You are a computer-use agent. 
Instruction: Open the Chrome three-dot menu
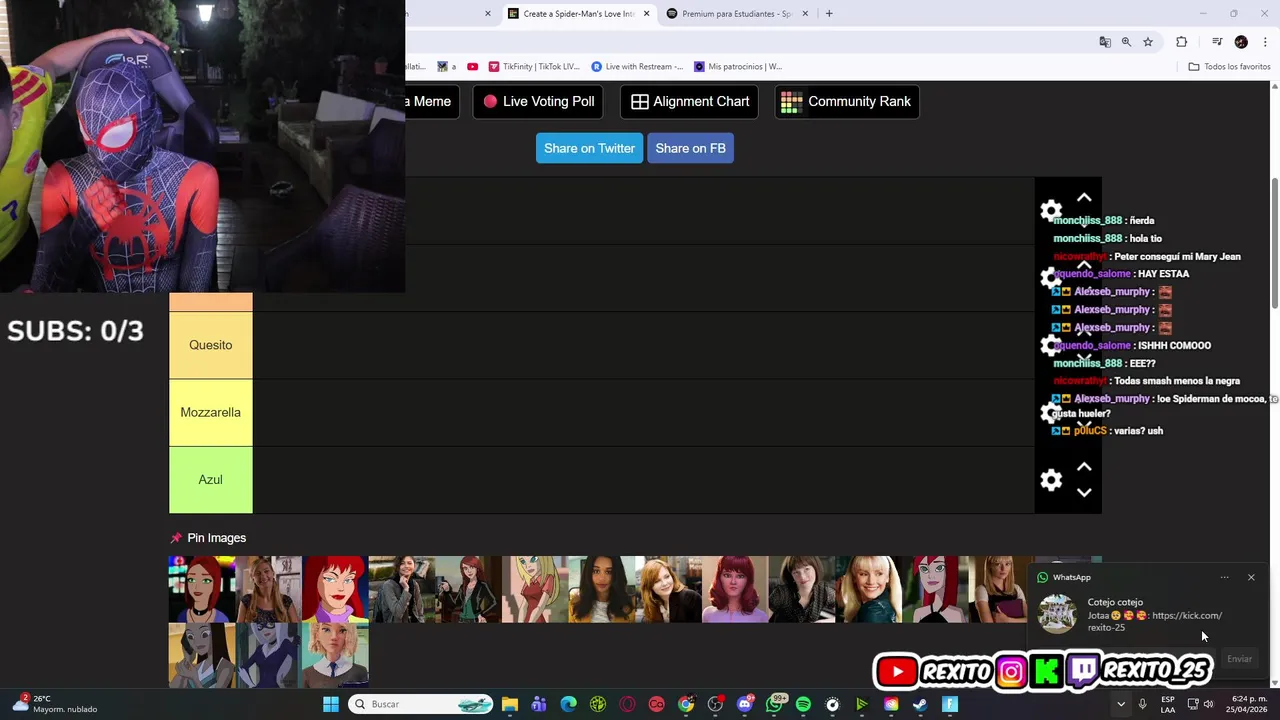click(x=1265, y=42)
